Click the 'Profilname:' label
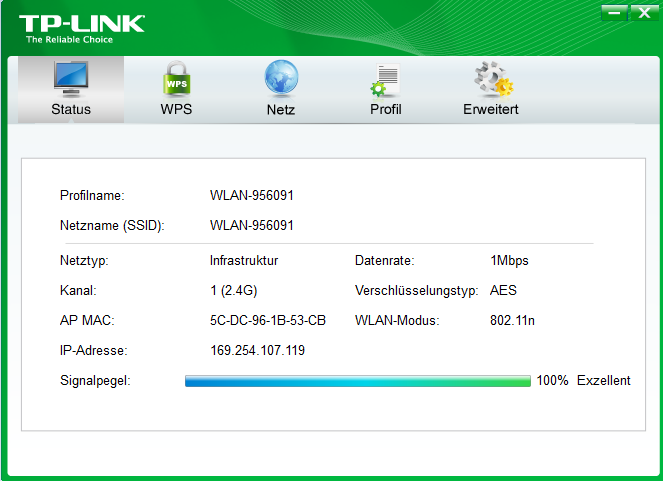This screenshot has width=665, height=484. [92, 196]
